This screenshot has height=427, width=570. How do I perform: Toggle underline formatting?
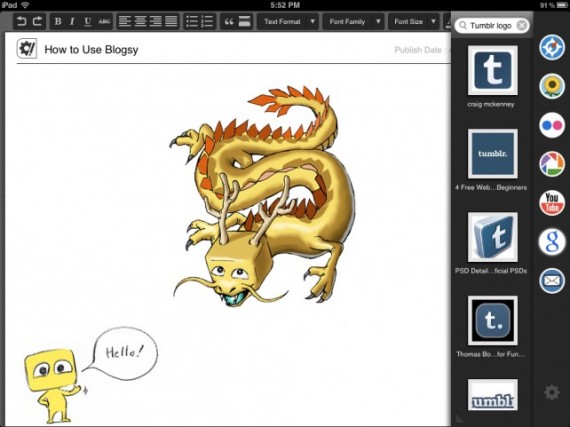tap(88, 21)
